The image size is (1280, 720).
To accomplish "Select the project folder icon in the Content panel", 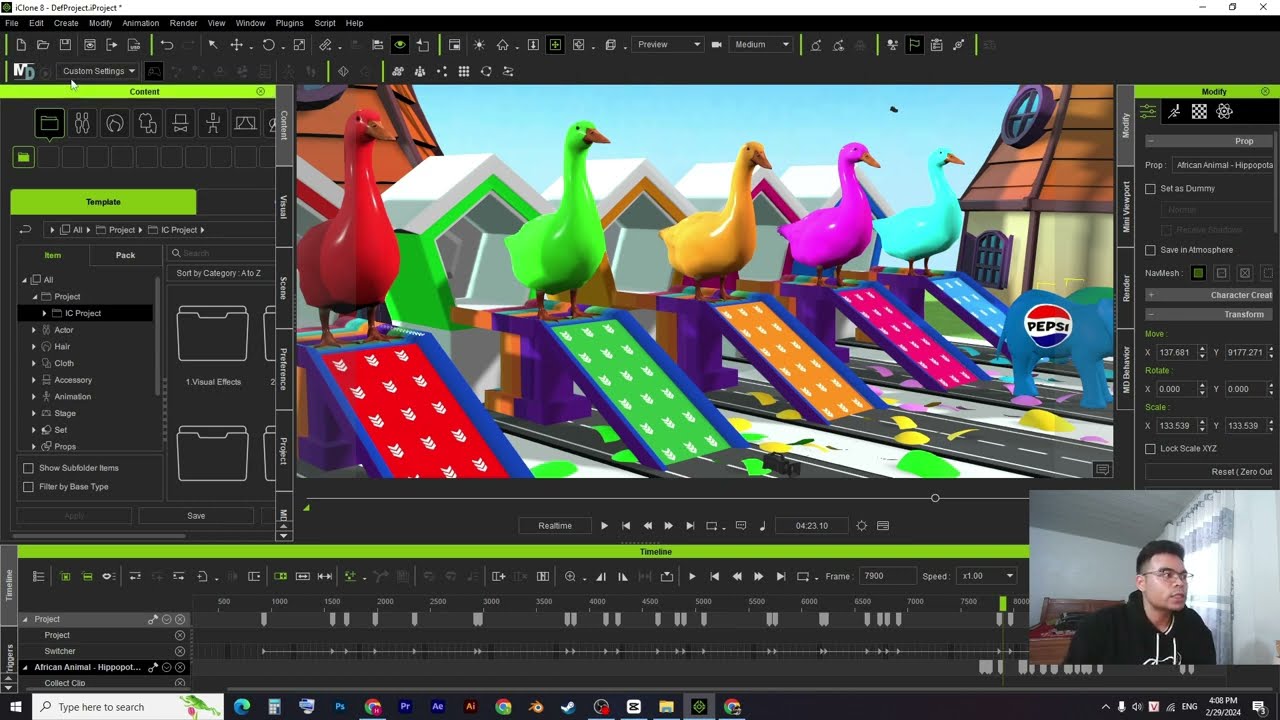I will (x=49, y=123).
